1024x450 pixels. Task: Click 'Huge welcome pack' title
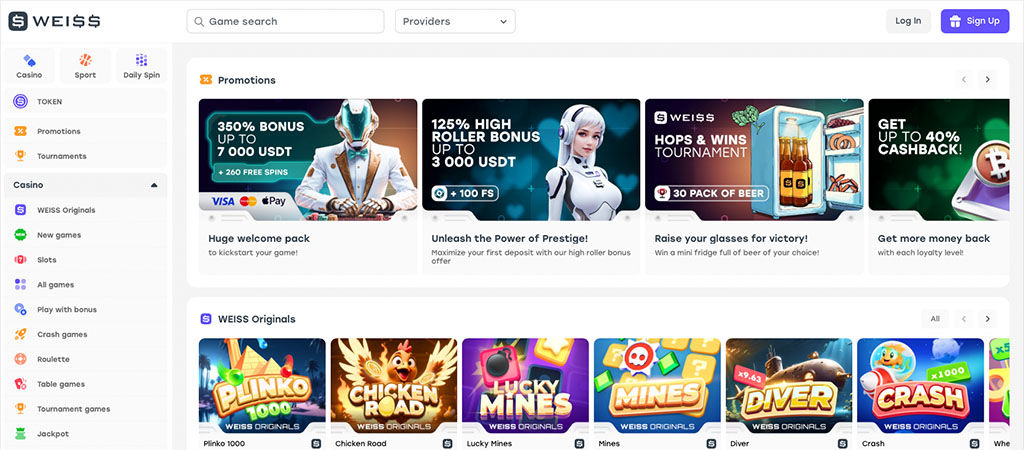tap(259, 238)
